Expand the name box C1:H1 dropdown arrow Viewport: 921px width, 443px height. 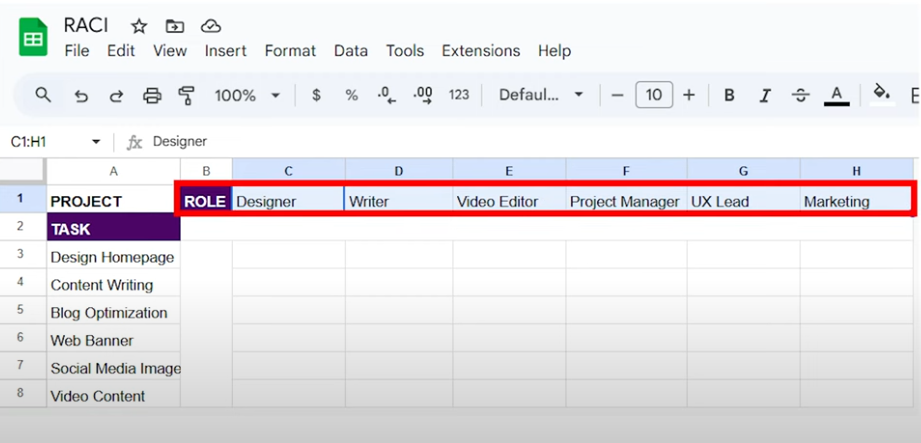[96, 142]
